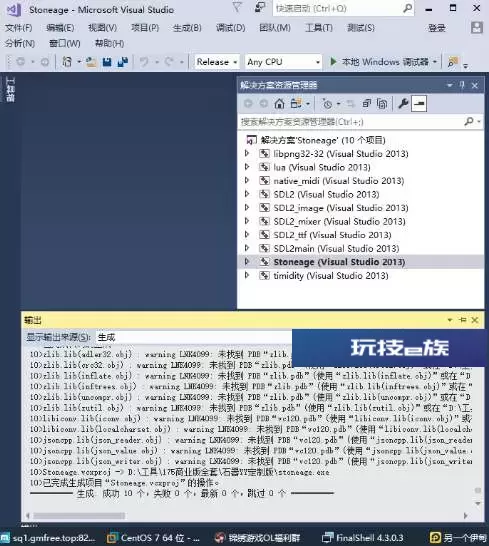Click the Home icon in Solution Explorer
The width and height of the screenshot is (489, 546).
click(x=279, y=103)
